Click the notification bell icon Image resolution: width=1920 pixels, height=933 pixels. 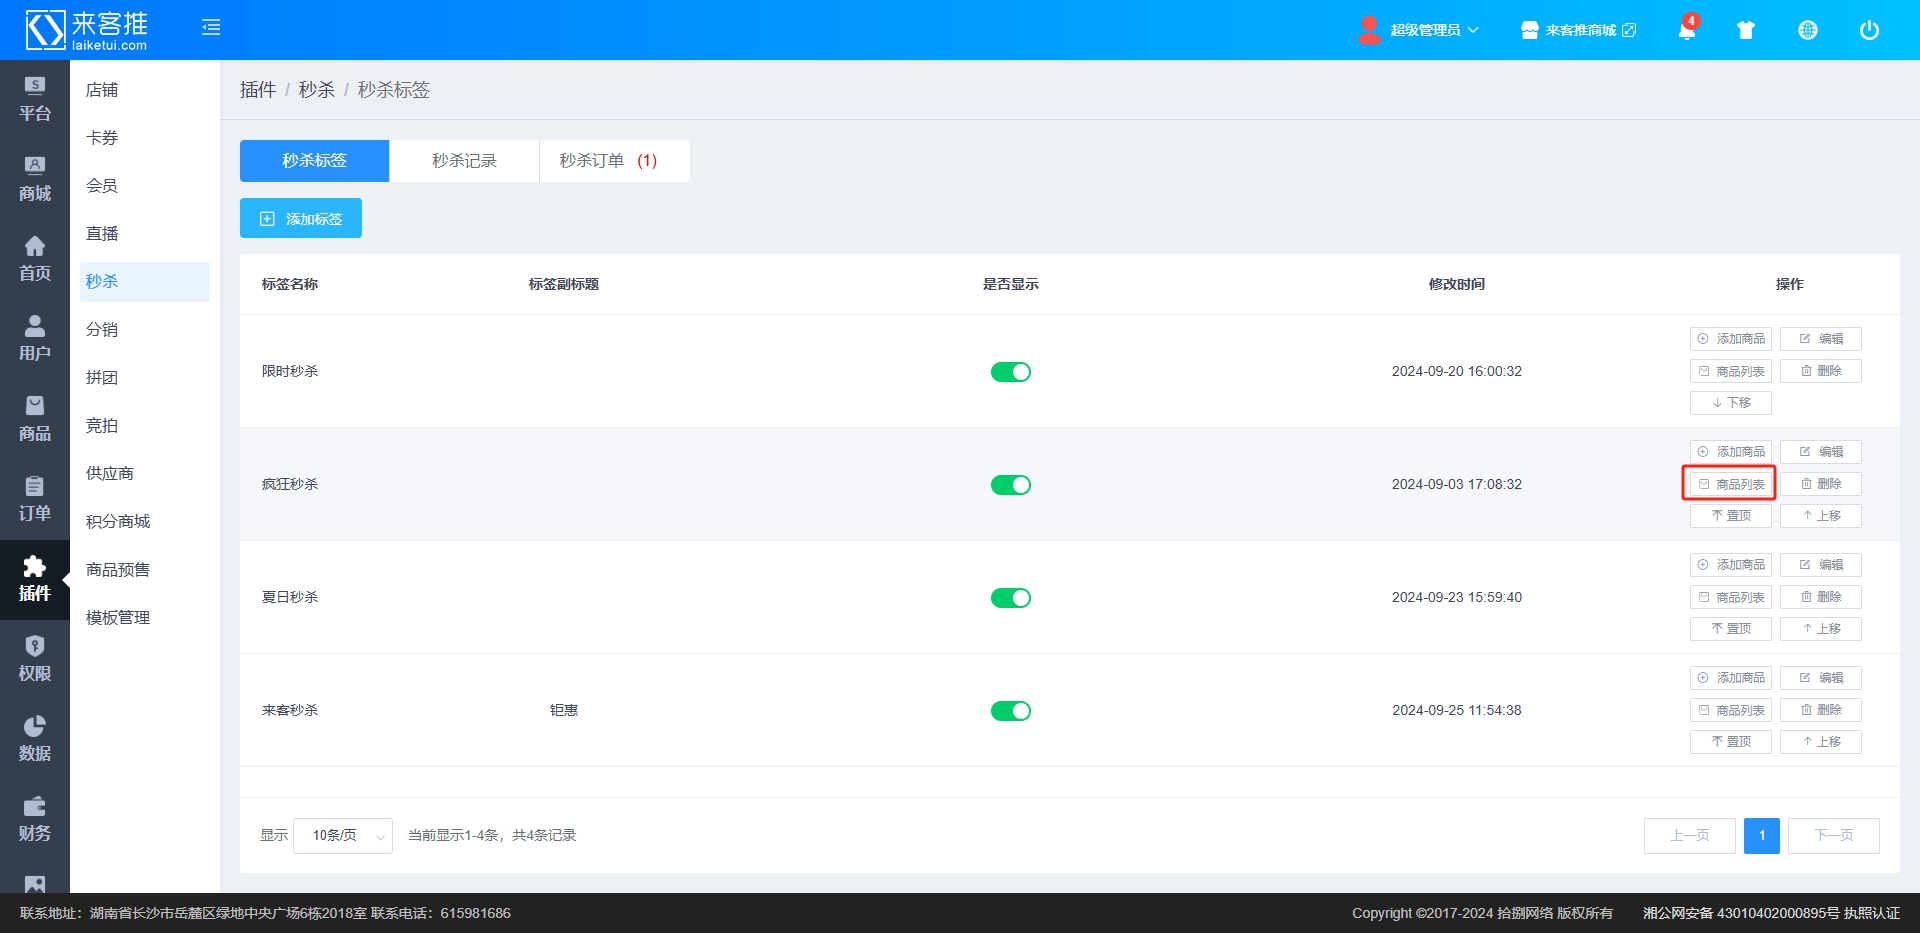click(x=1686, y=30)
